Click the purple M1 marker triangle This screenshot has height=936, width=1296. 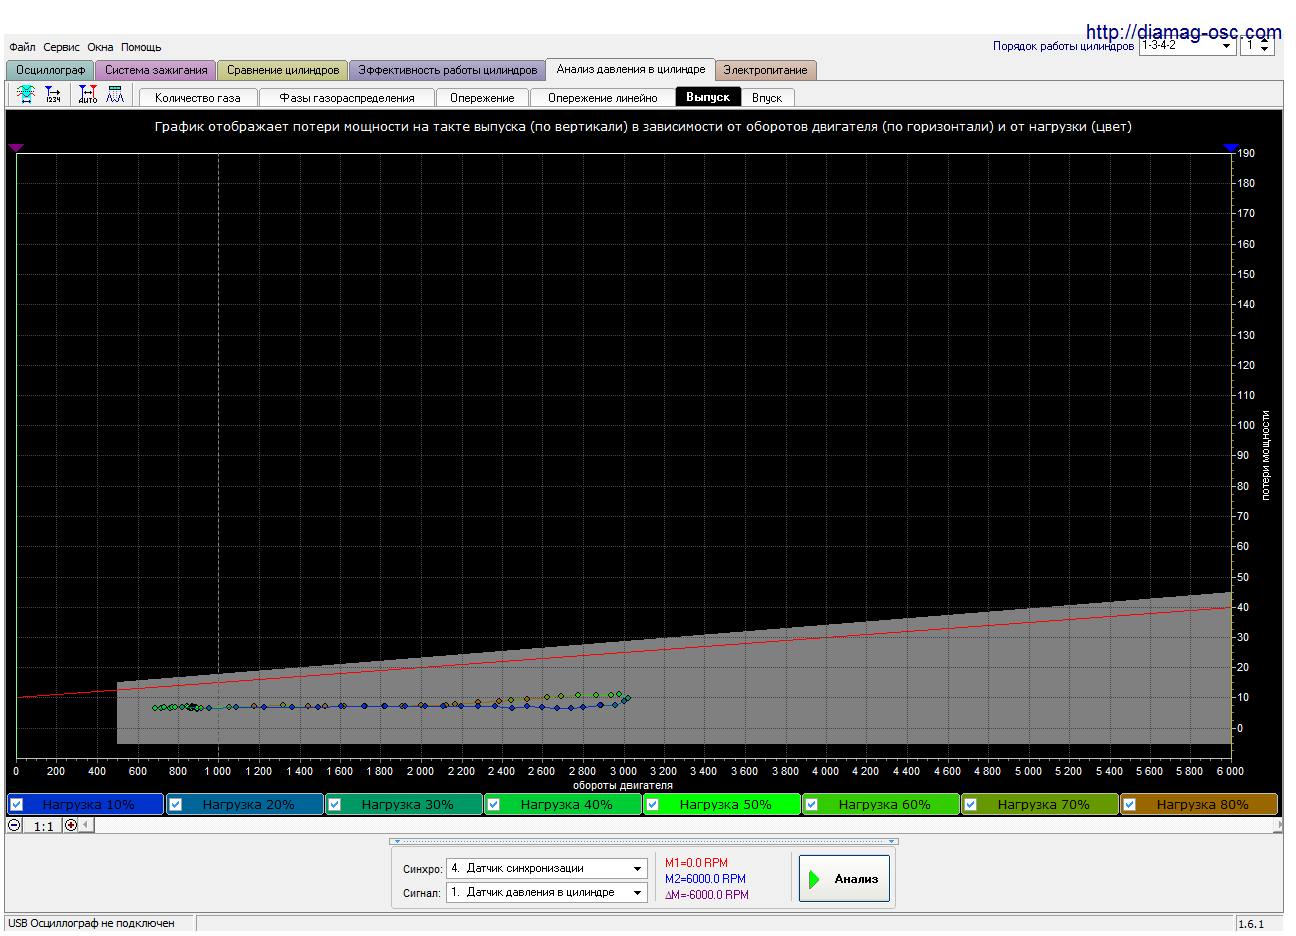tap(15, 148)
